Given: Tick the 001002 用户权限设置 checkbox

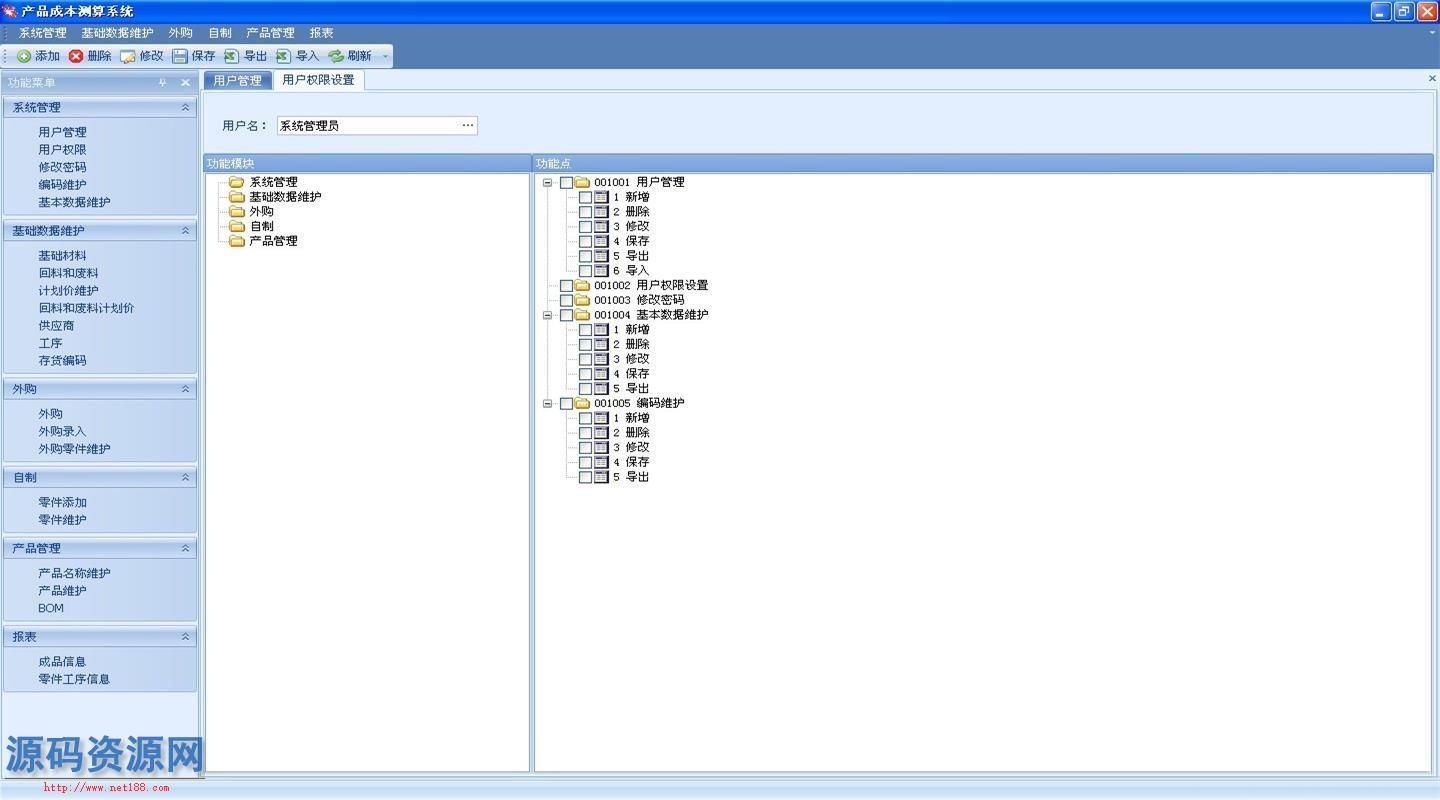Looking at the screenshot, I should pos(567,286).
